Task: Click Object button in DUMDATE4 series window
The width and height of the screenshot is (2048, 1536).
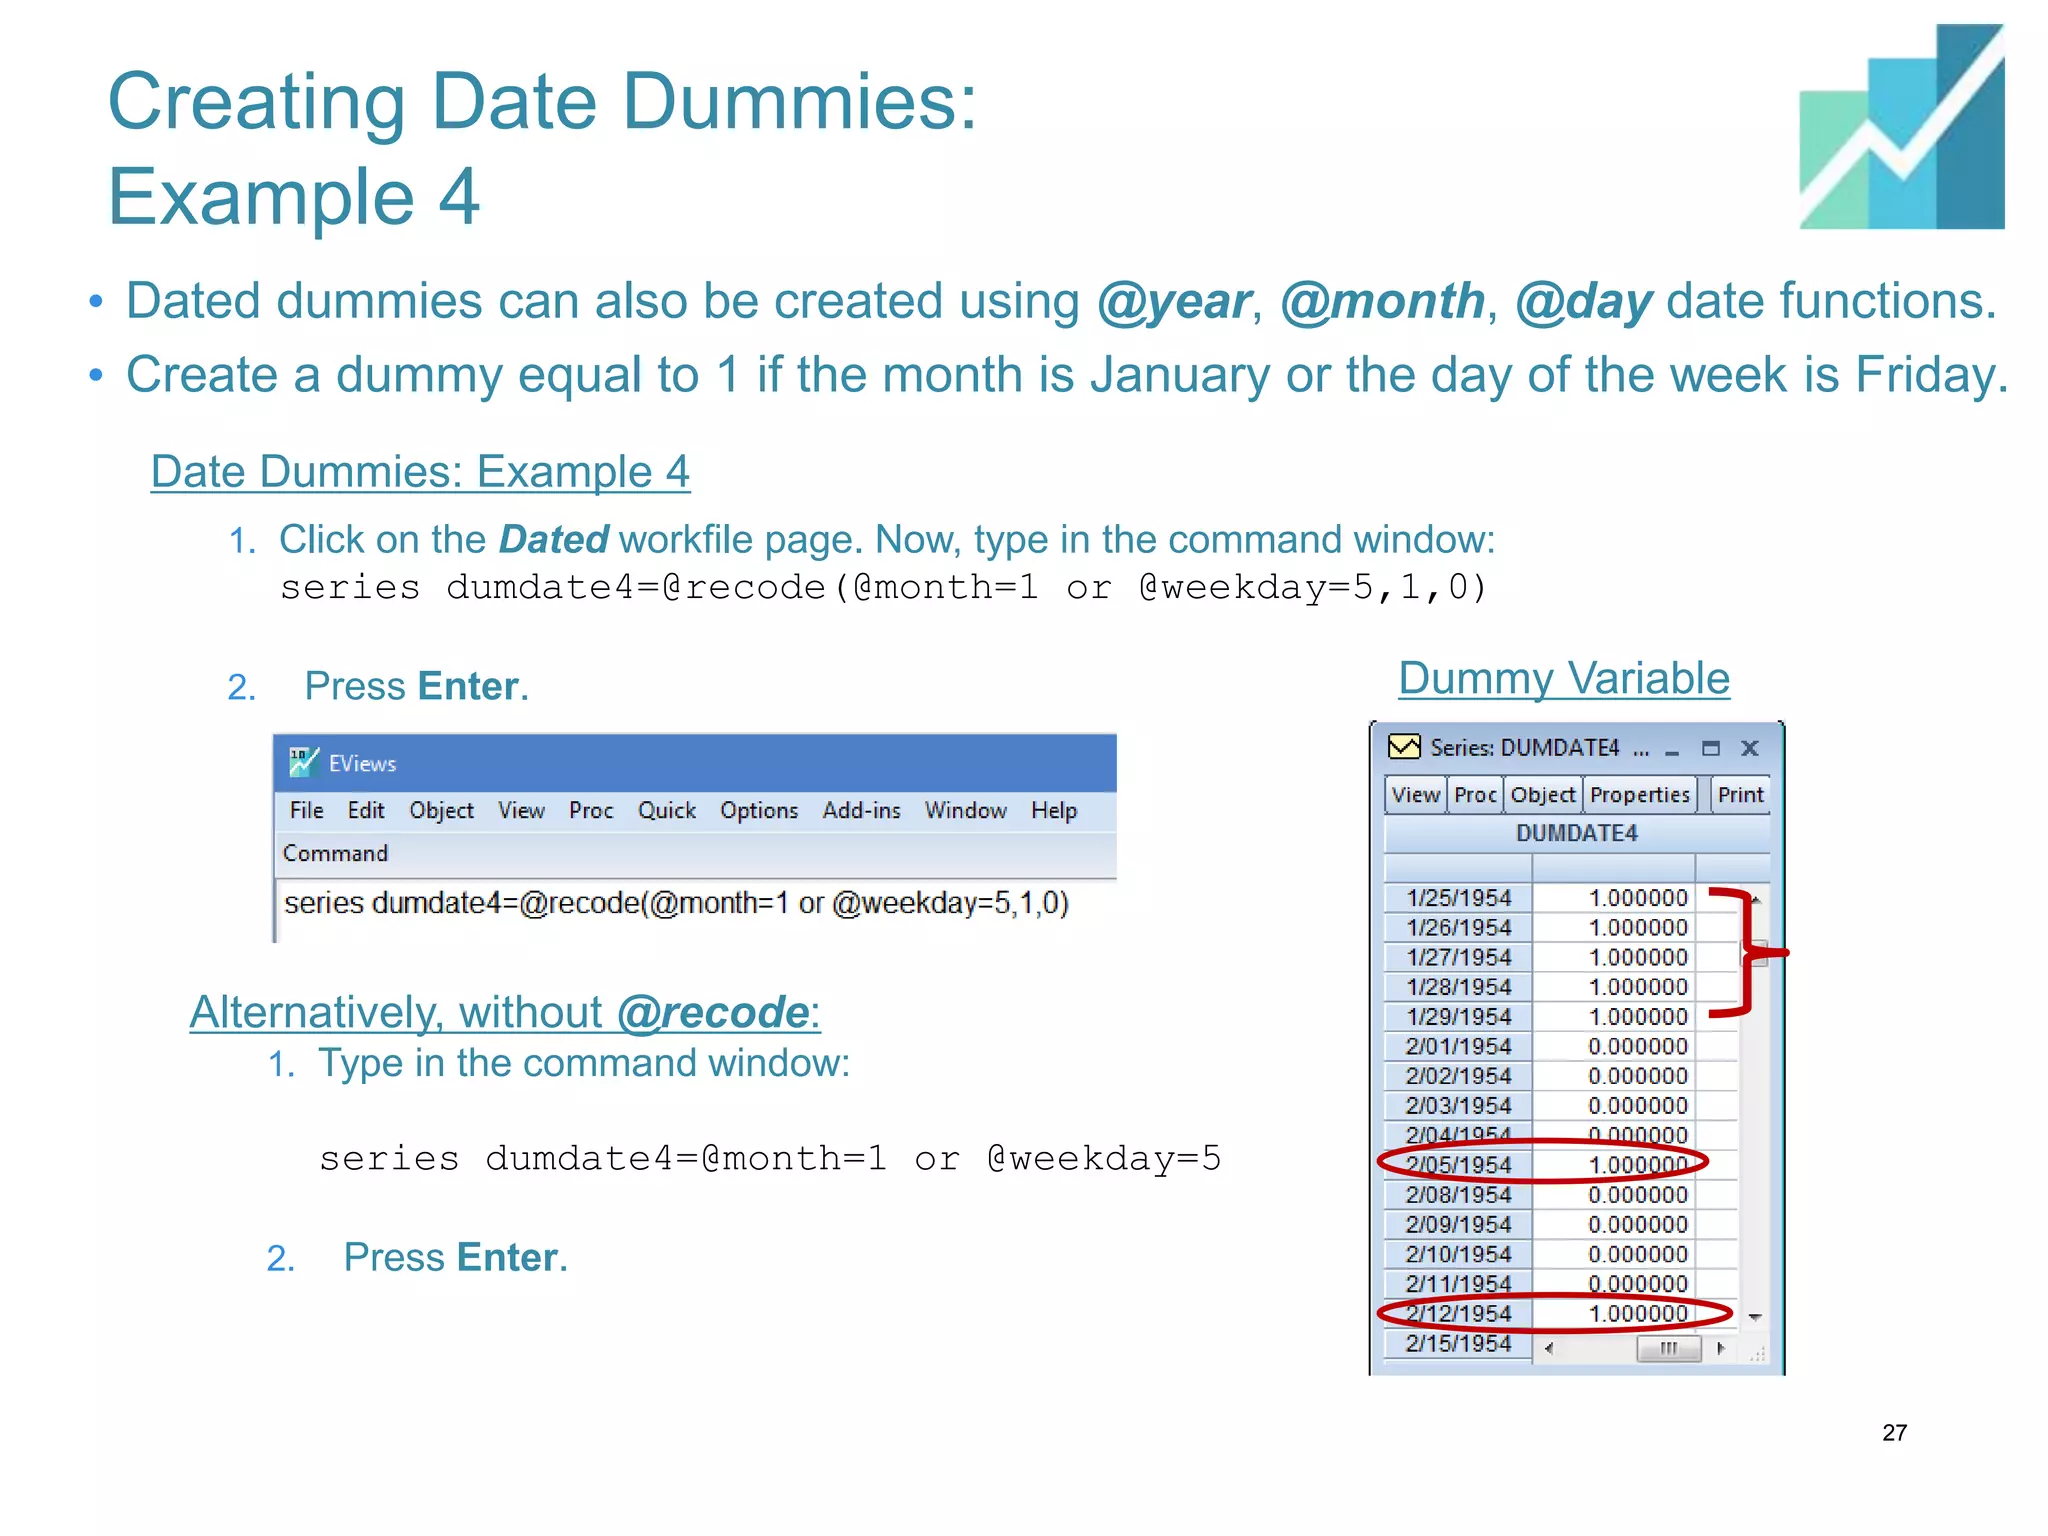Action: [1543, 795]
